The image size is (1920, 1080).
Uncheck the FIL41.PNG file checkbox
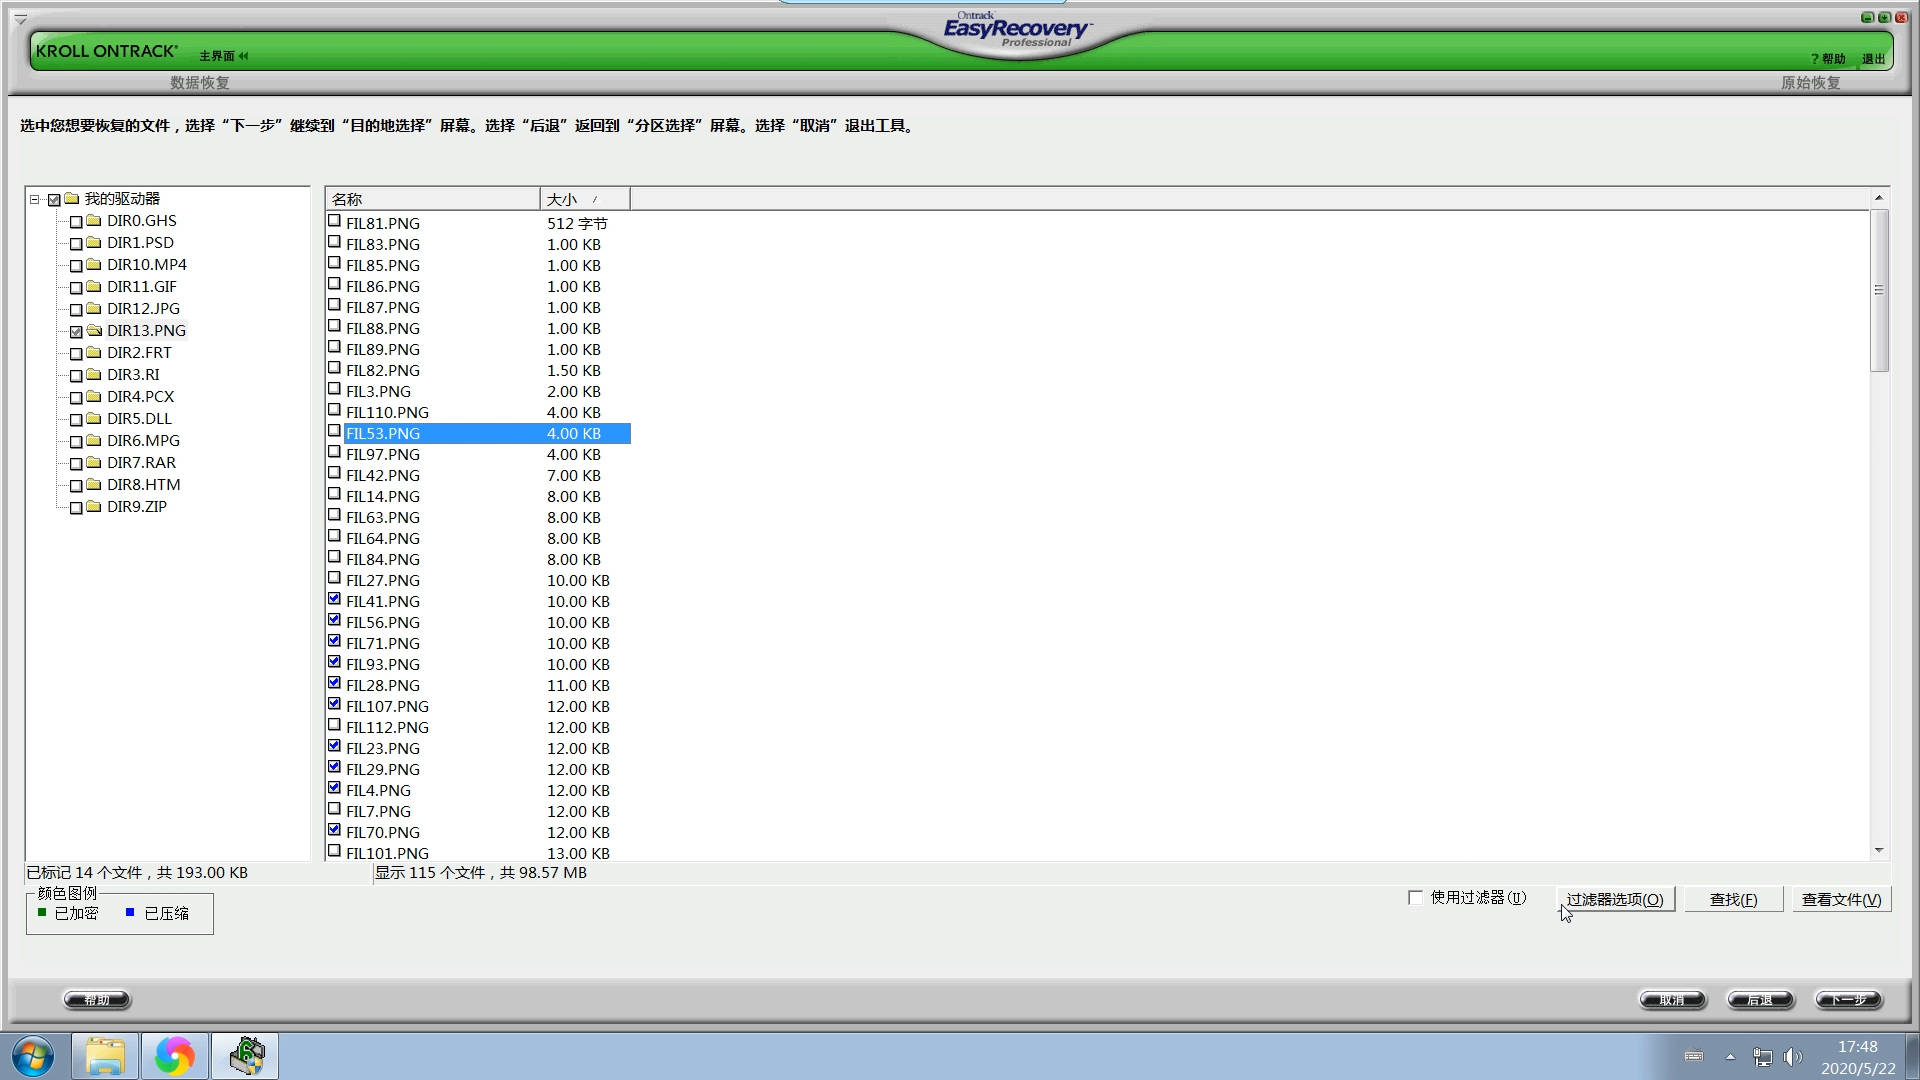(x=334, y=600)
